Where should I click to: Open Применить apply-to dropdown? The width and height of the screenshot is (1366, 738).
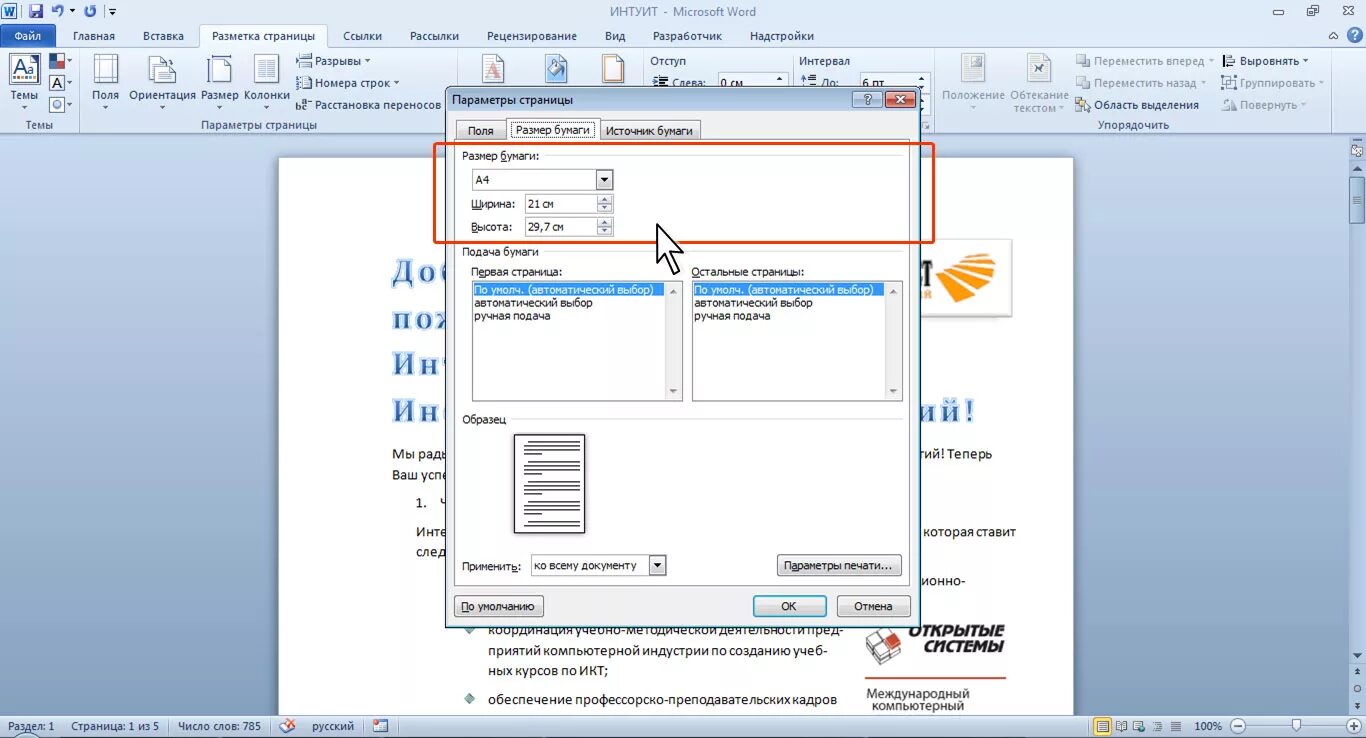[657, 565]
